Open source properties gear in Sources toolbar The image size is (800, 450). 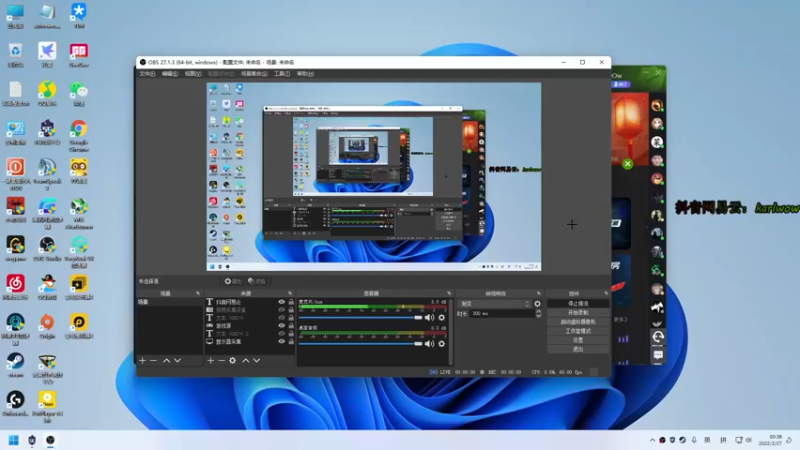point(233,360)
